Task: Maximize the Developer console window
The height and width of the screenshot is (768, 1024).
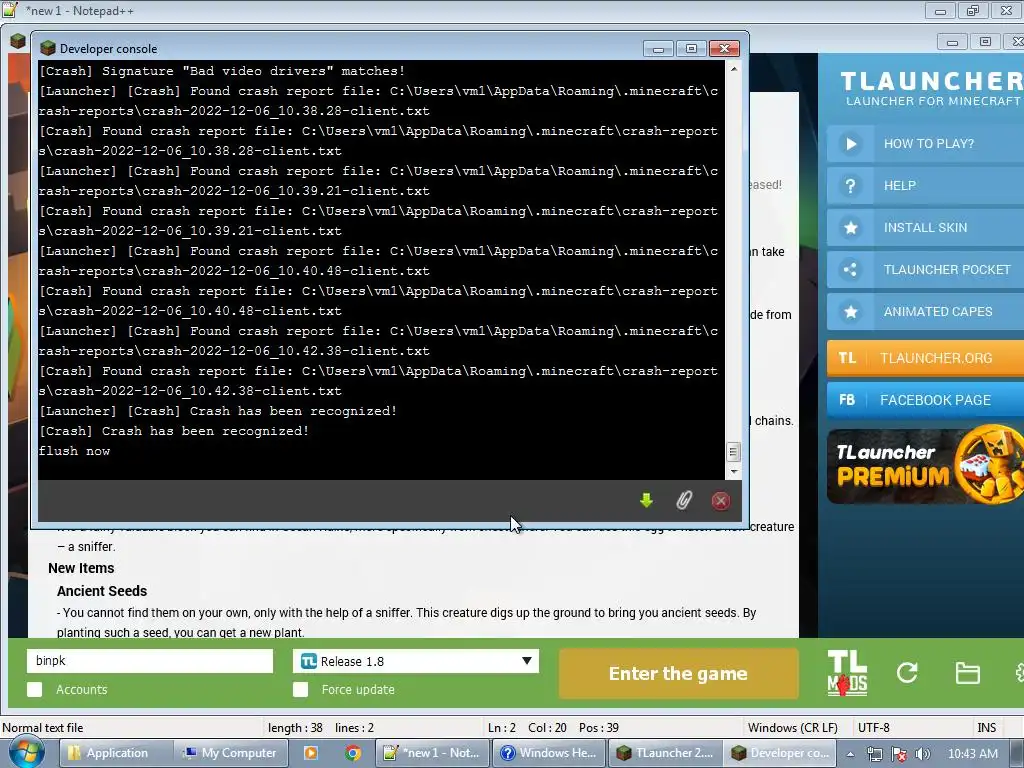Action: (691, 49)
